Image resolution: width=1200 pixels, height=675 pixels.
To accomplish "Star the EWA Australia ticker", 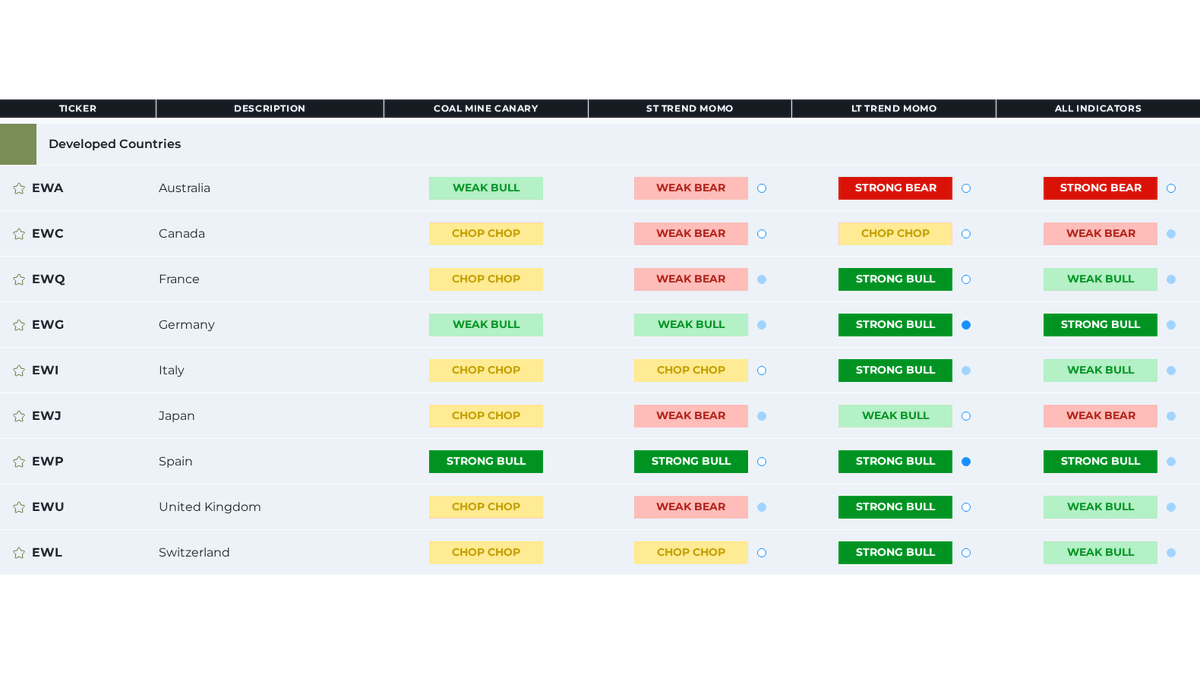I will pyautogui.click(x=18, y=188).
